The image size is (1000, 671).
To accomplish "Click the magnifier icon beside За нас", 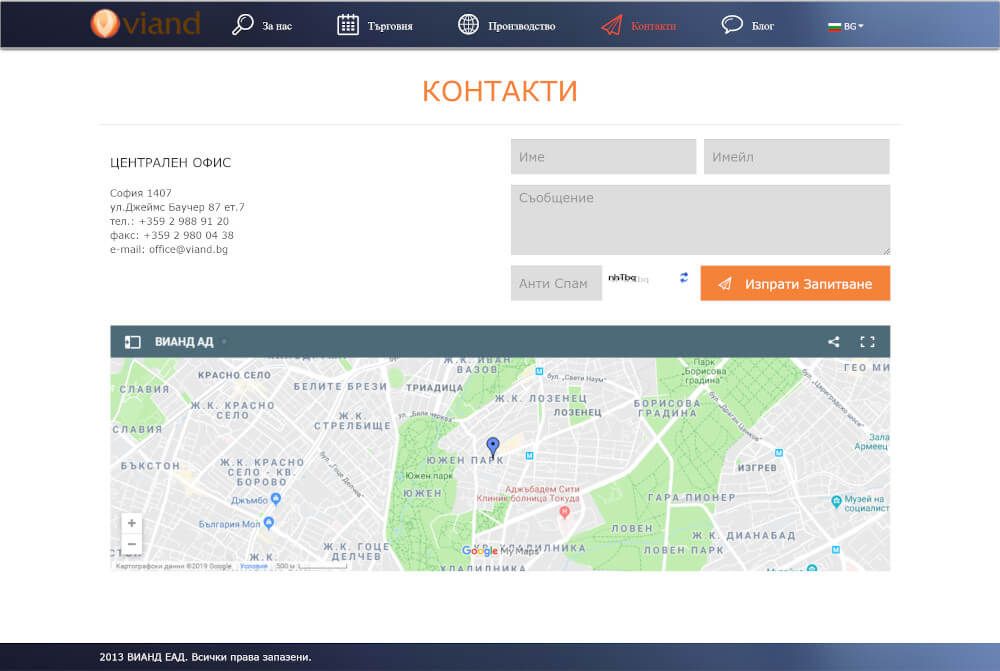I will 242,25.
